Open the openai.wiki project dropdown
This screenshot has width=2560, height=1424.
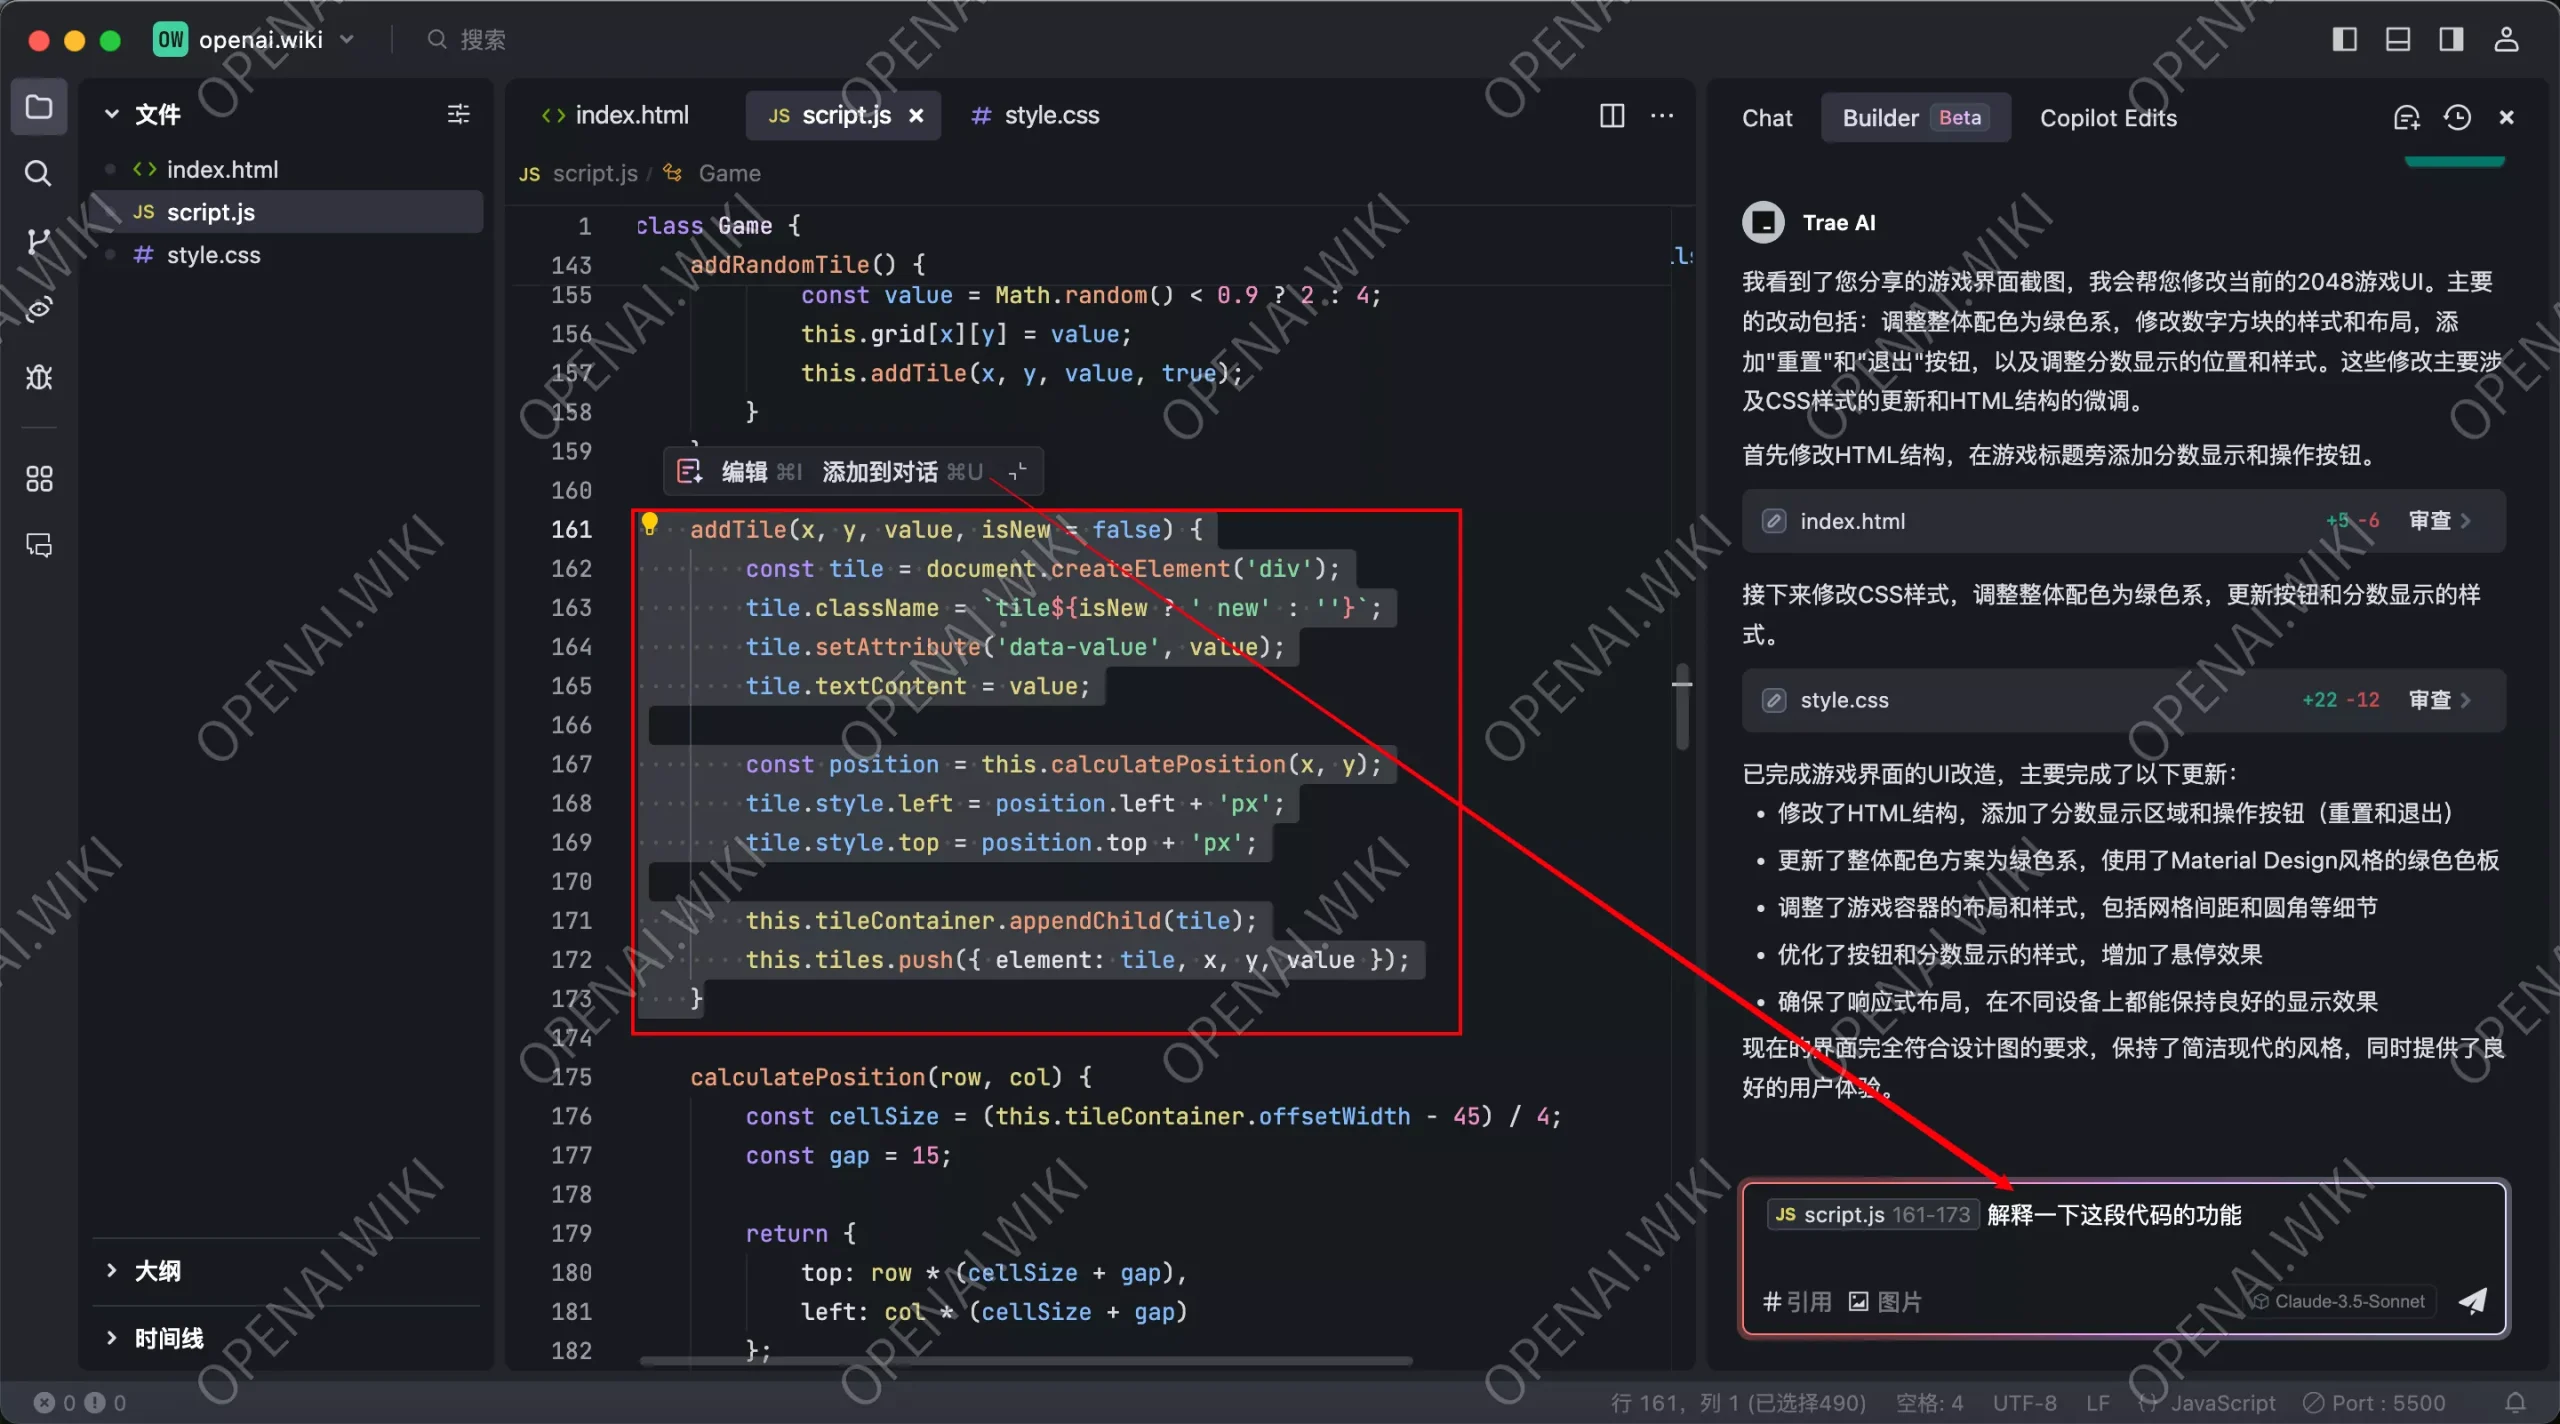[347, 39]
